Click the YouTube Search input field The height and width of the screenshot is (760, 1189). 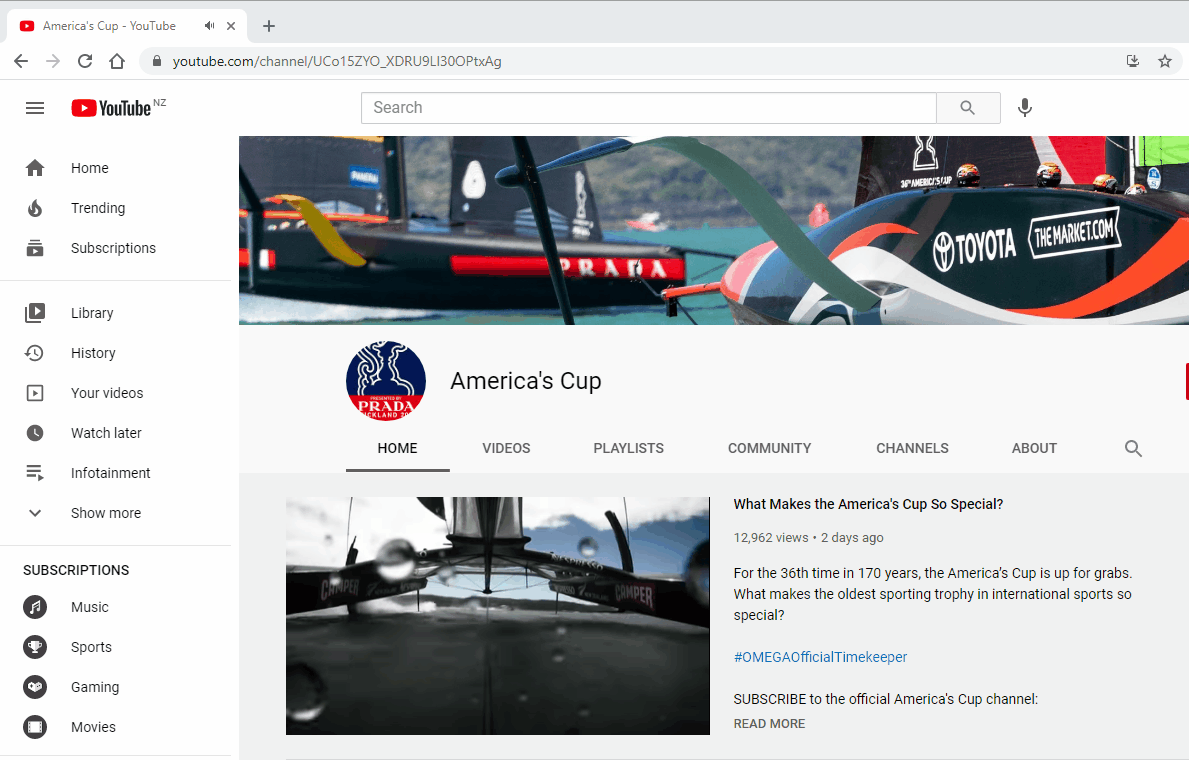(649, 108)
